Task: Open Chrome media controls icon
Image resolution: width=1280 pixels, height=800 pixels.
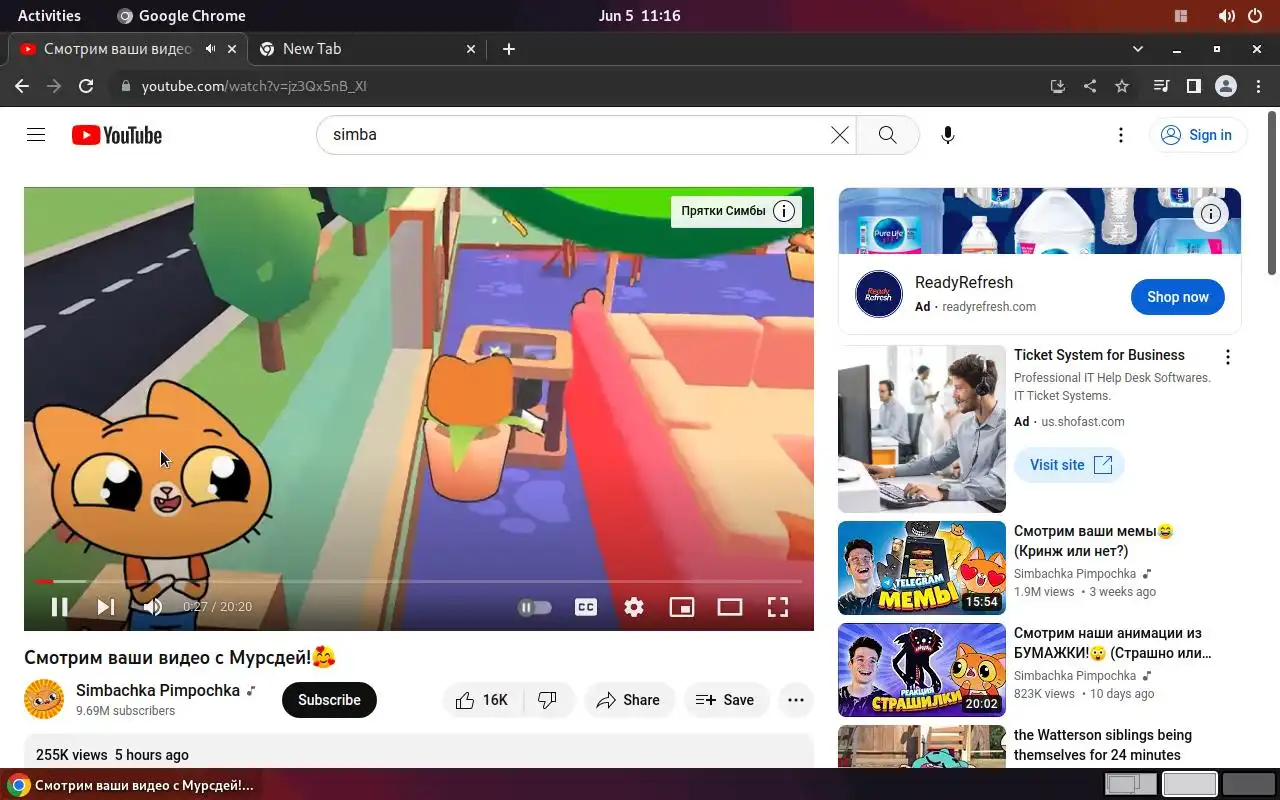Action: pyautogui.click(x=1161, y=87)
